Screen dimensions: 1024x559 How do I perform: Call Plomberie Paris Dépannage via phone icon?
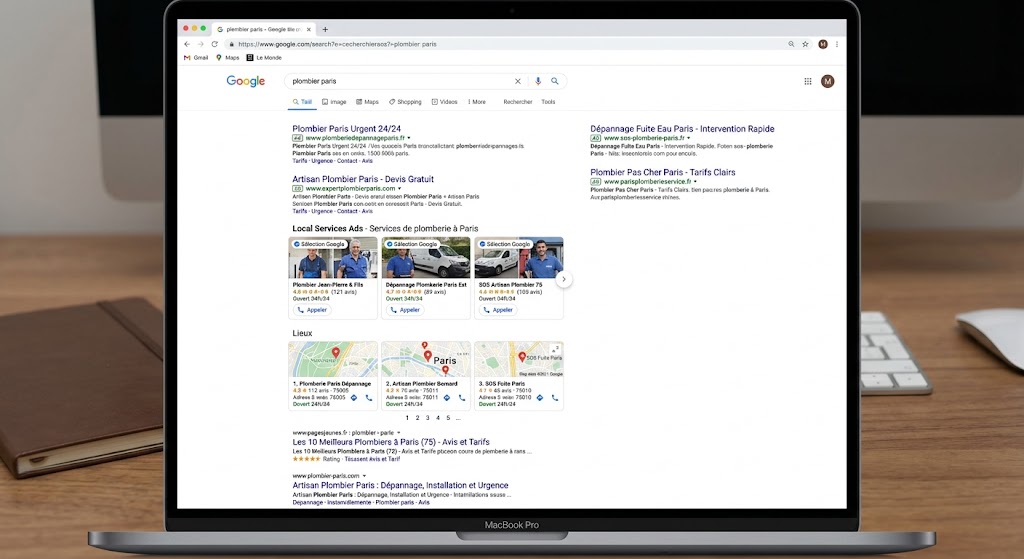tap(369, 398)
